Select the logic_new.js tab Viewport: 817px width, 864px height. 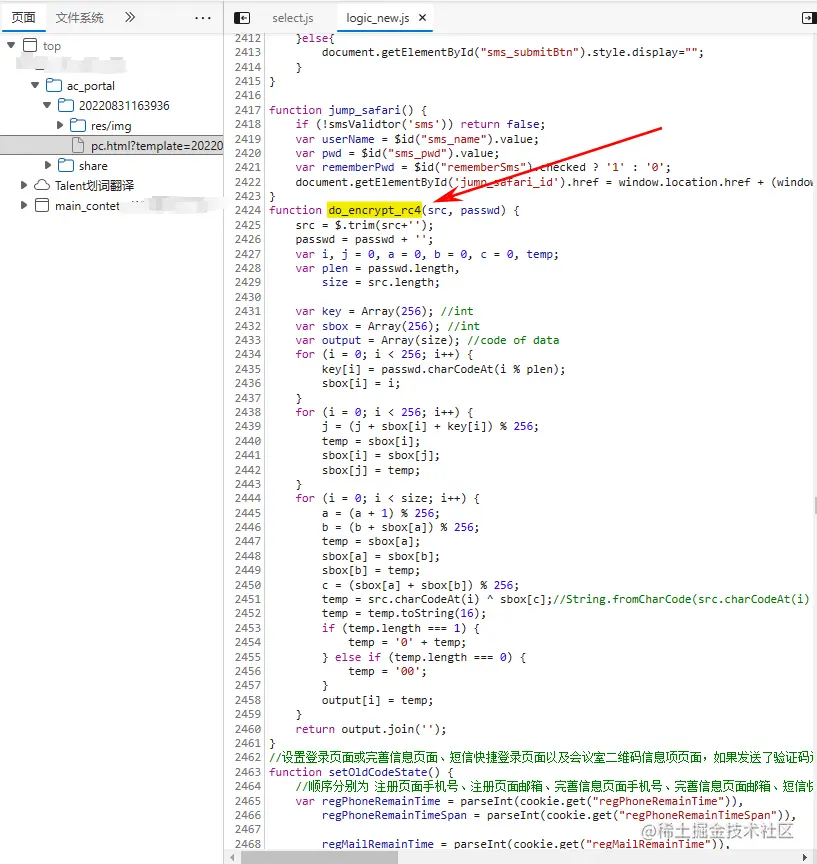[x=377, y=18]
